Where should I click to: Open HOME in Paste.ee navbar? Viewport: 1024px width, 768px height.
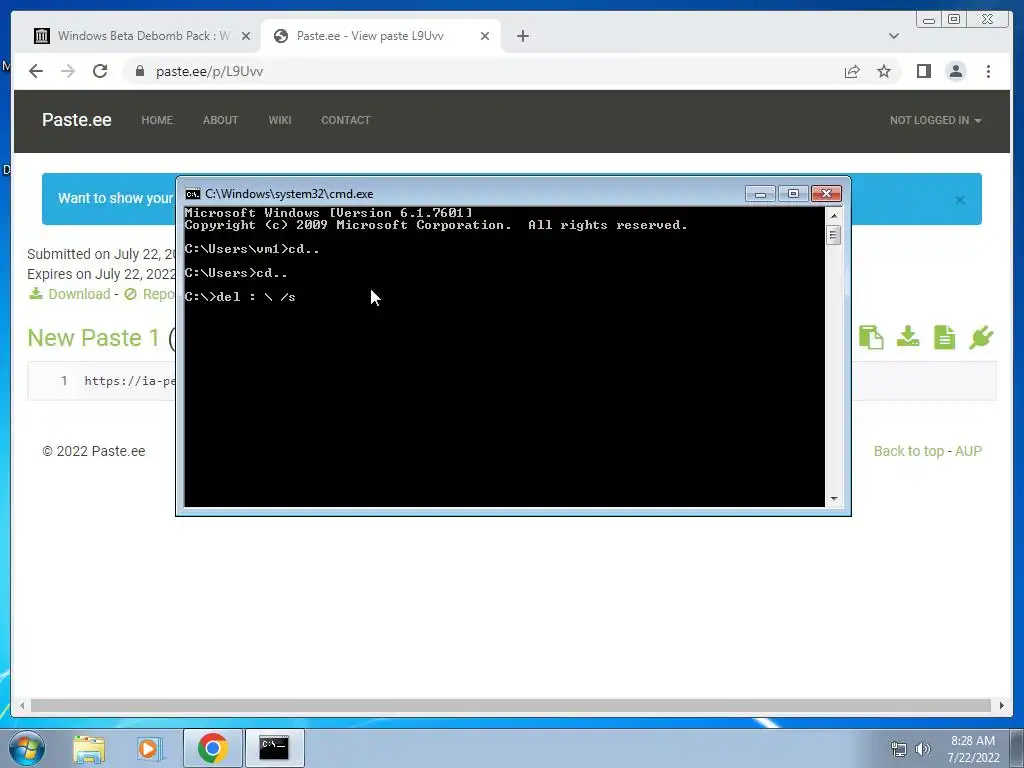click(x=157, y=120)
